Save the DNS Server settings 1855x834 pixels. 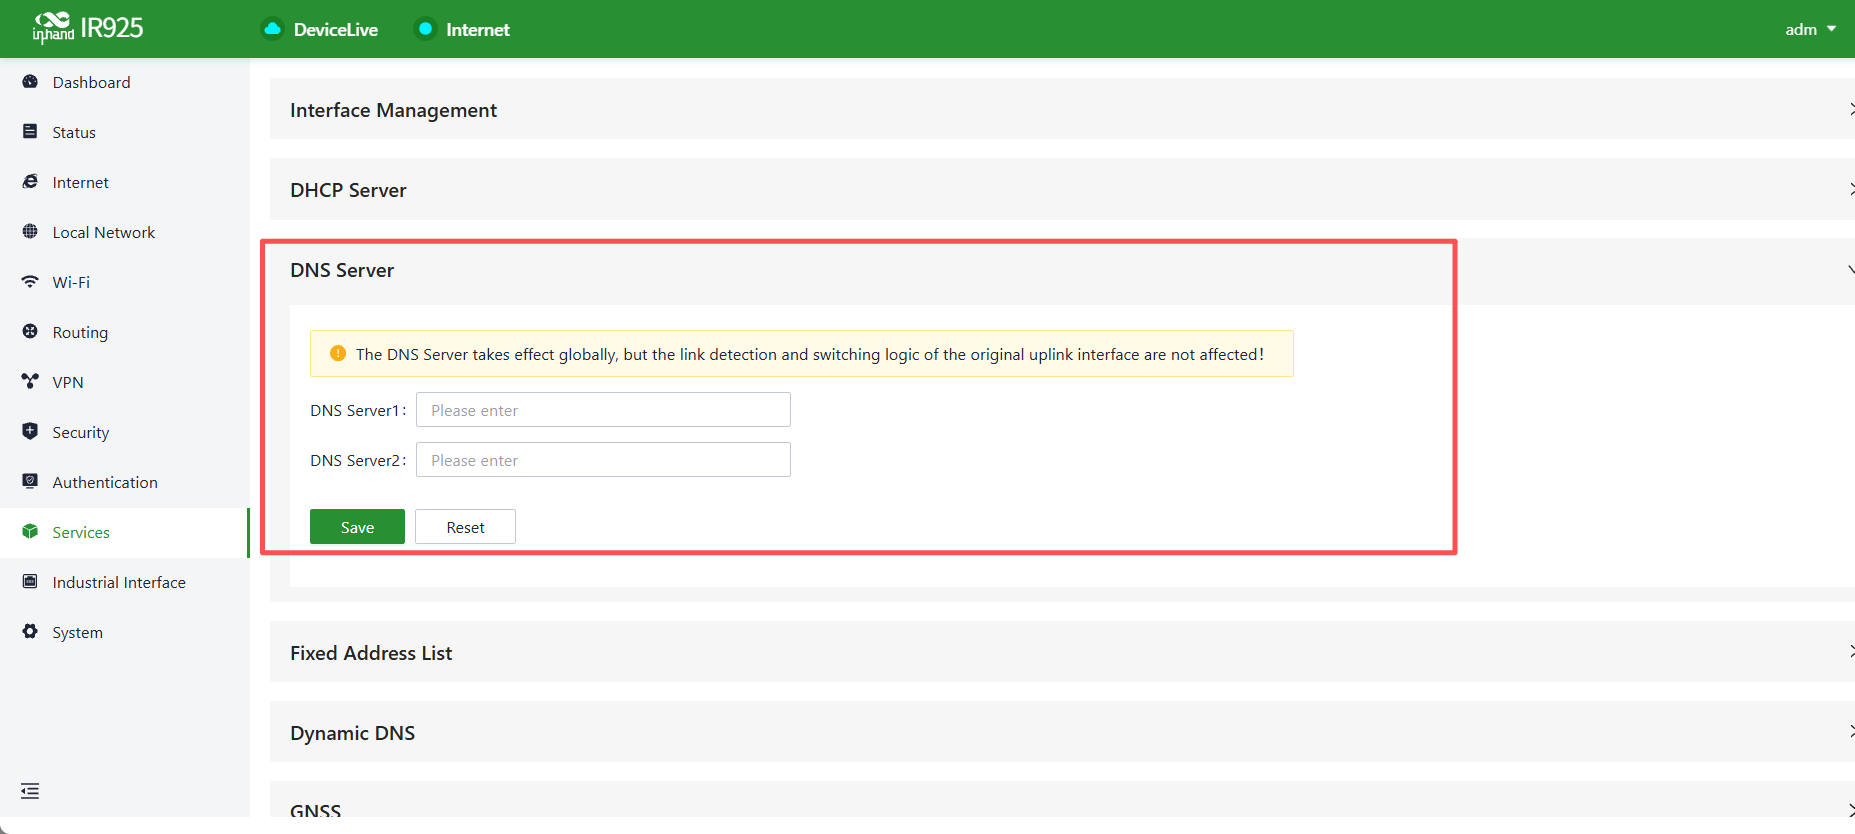tap(357, 527)
